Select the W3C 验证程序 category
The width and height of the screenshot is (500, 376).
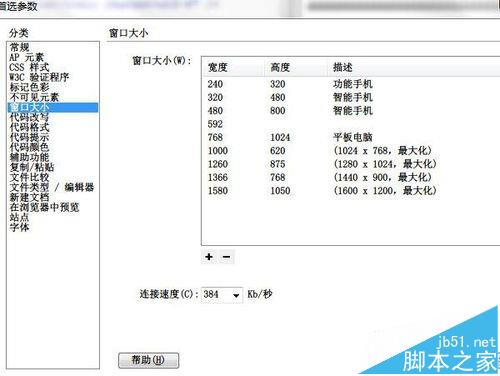click(39, 77)
